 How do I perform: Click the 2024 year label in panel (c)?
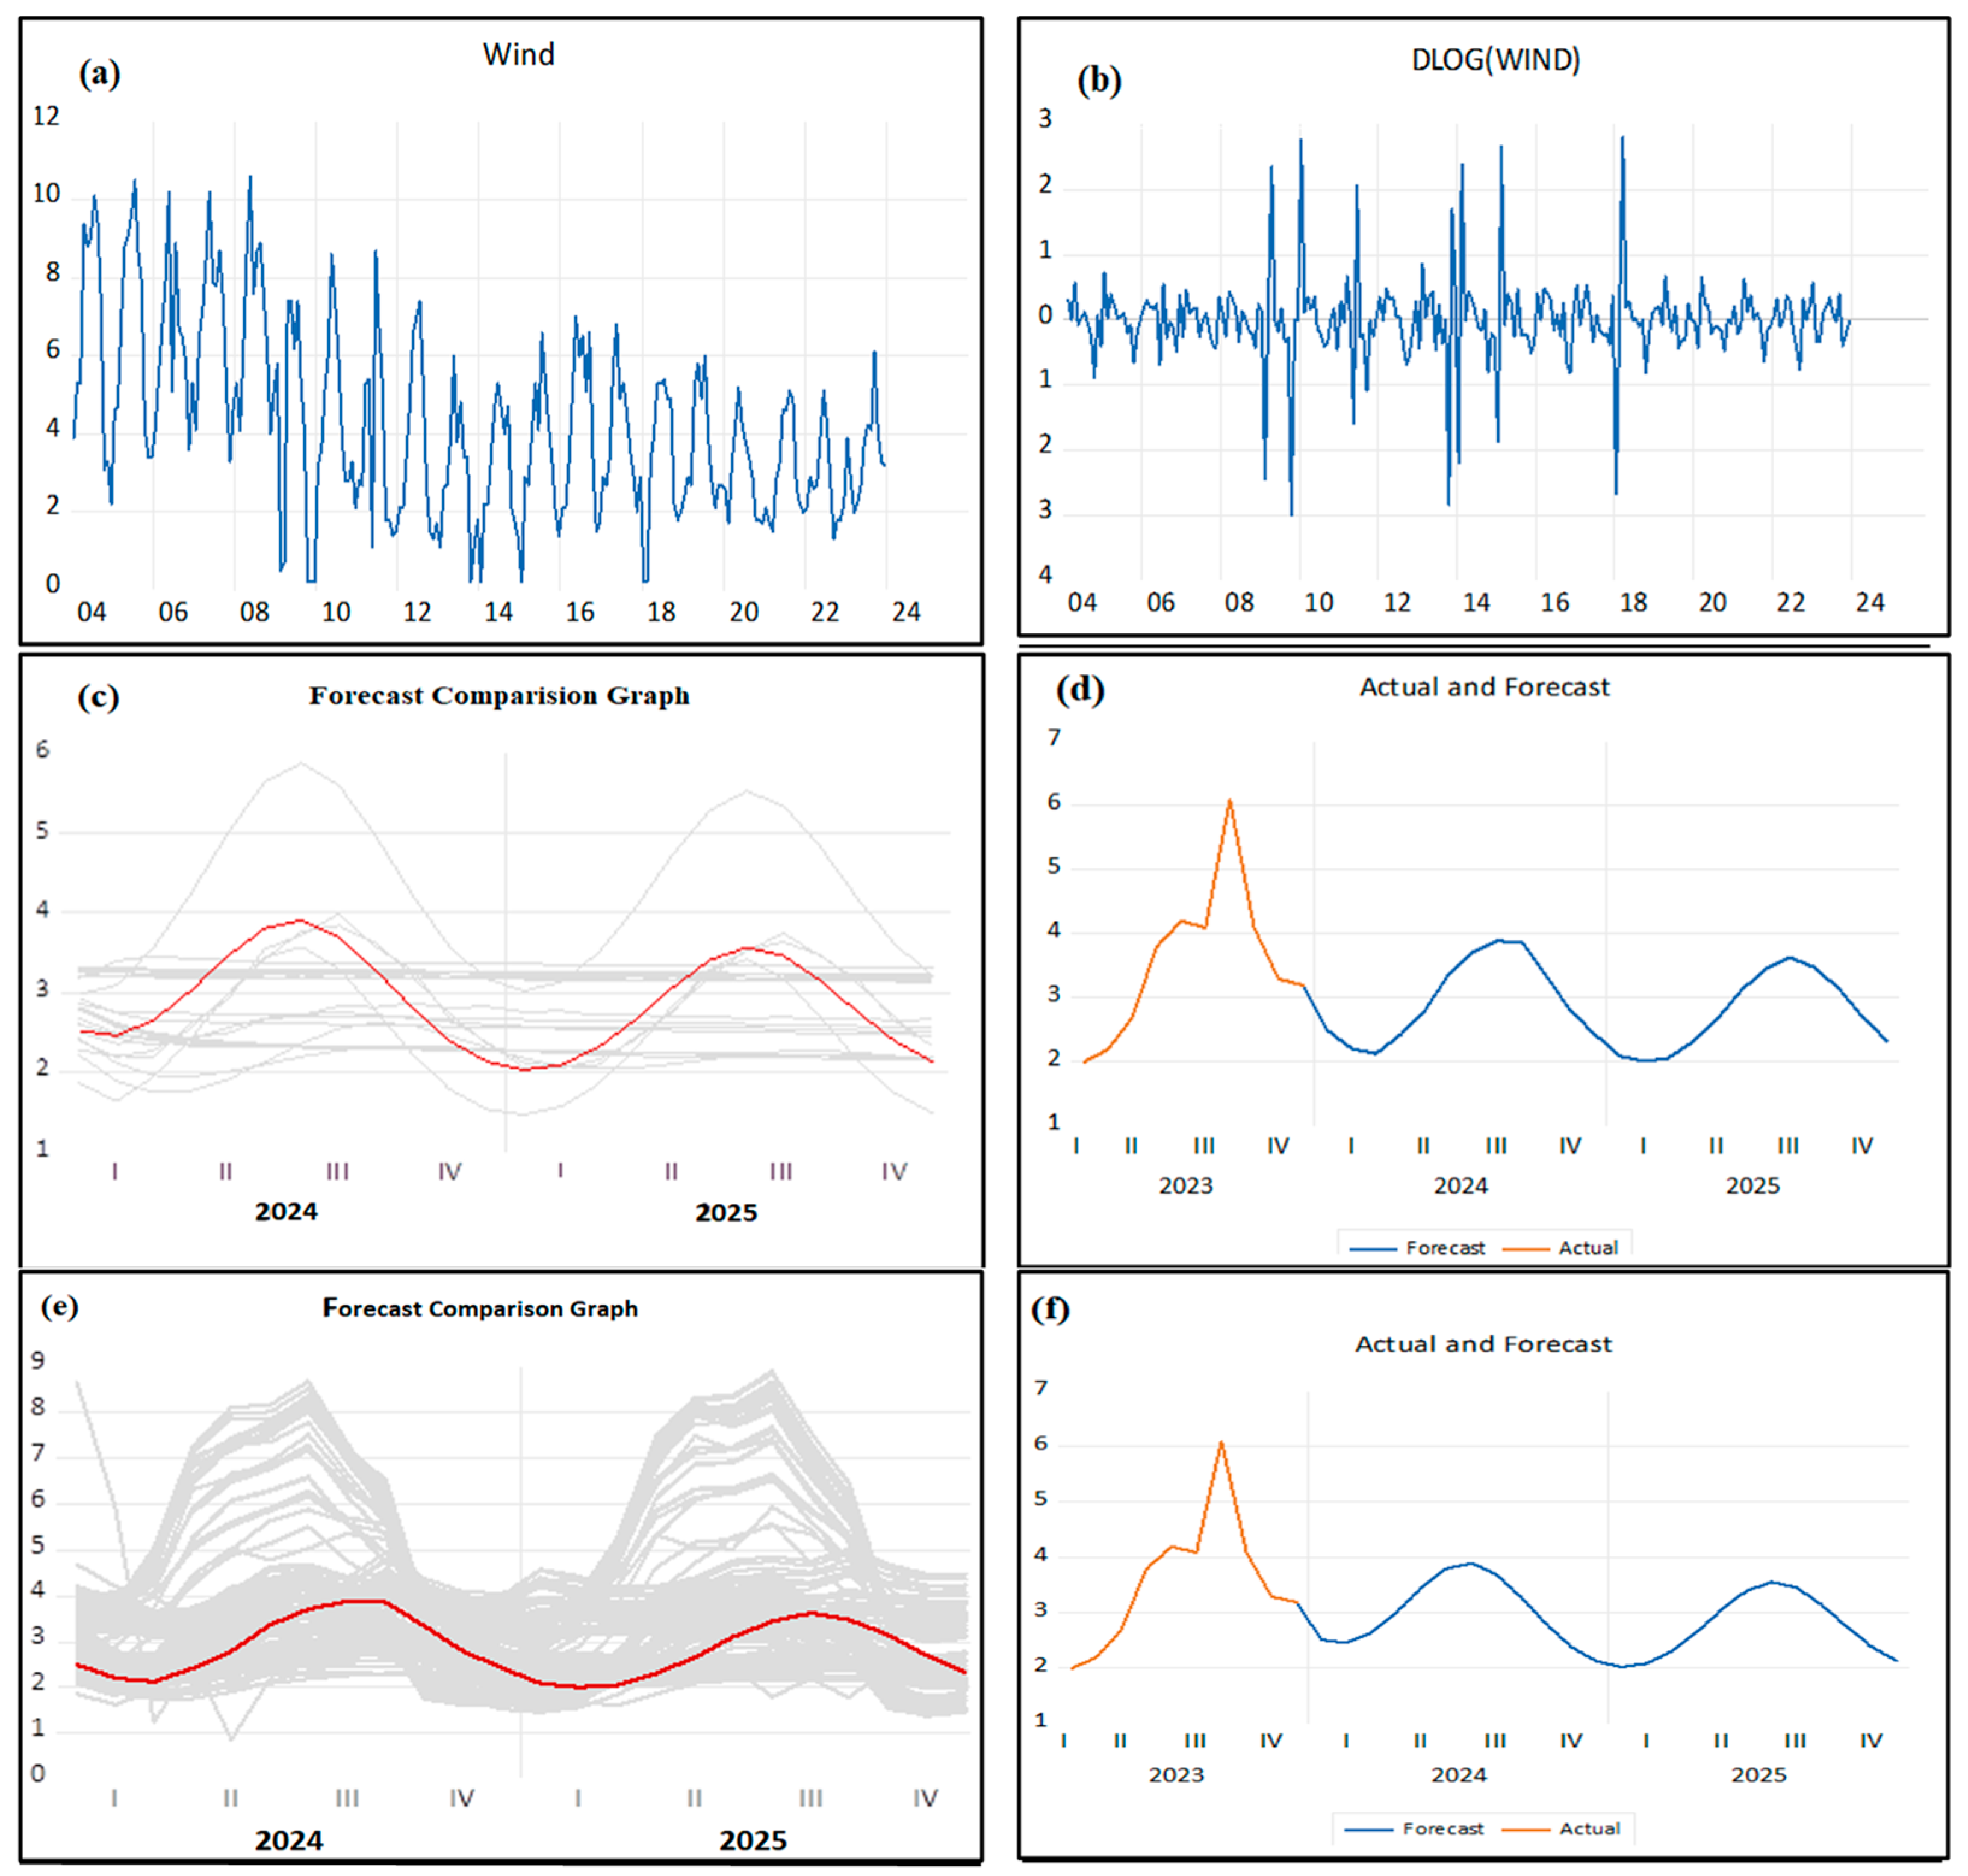(x=286, y=1212)
